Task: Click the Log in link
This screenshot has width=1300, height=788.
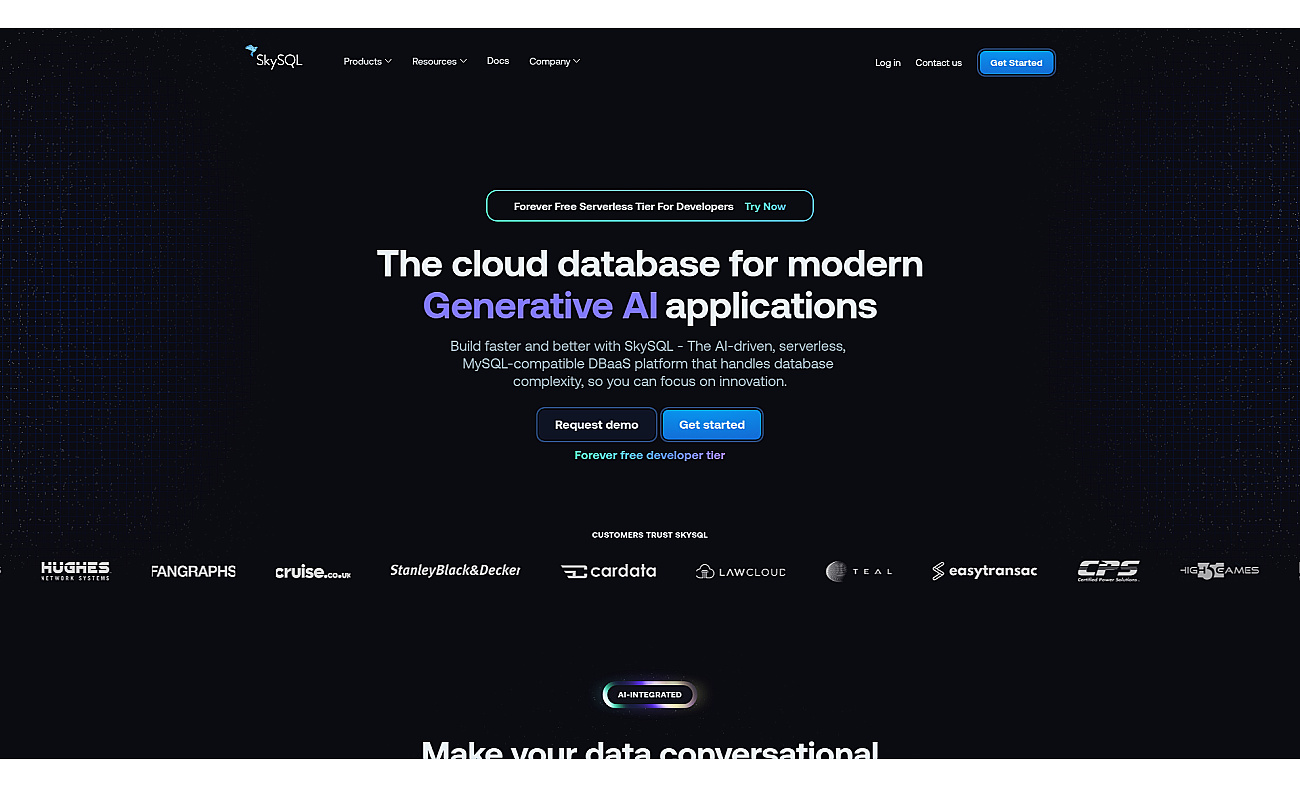Action: point(888,63)
